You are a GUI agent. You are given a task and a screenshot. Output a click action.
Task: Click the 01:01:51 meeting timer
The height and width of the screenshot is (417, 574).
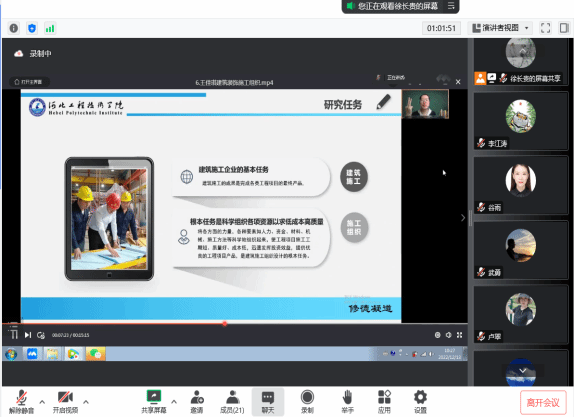point(441,28)
